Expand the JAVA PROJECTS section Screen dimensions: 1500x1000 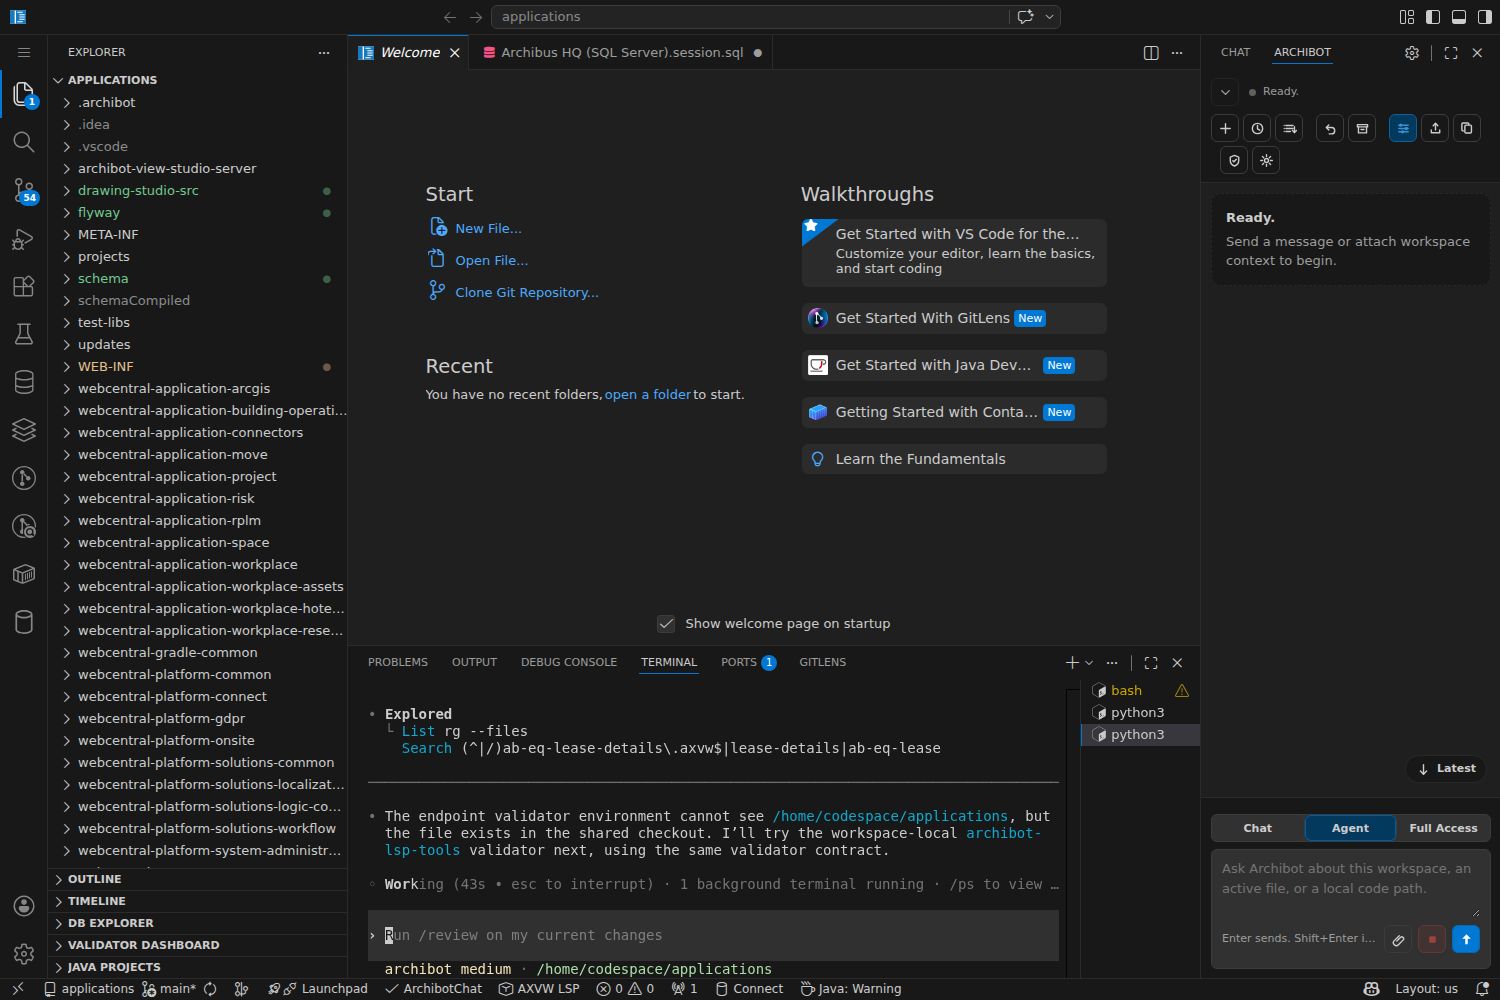click(198, 967)
